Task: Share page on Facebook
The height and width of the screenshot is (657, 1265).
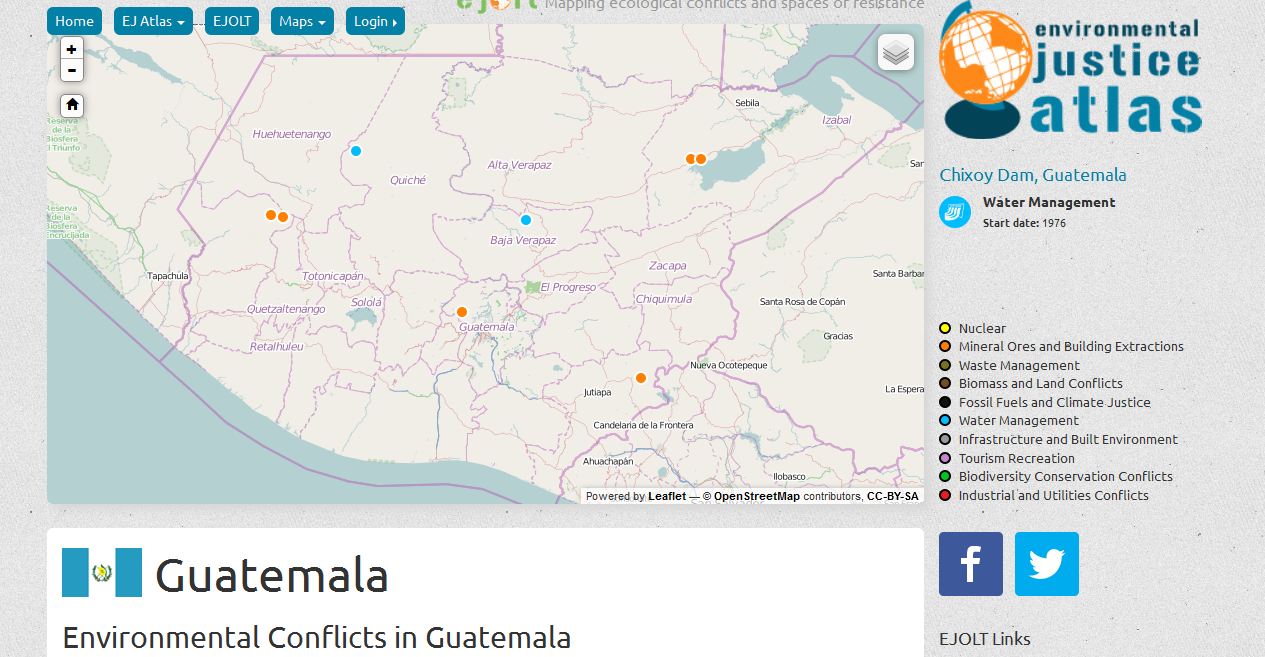Action: click(970, 564)
